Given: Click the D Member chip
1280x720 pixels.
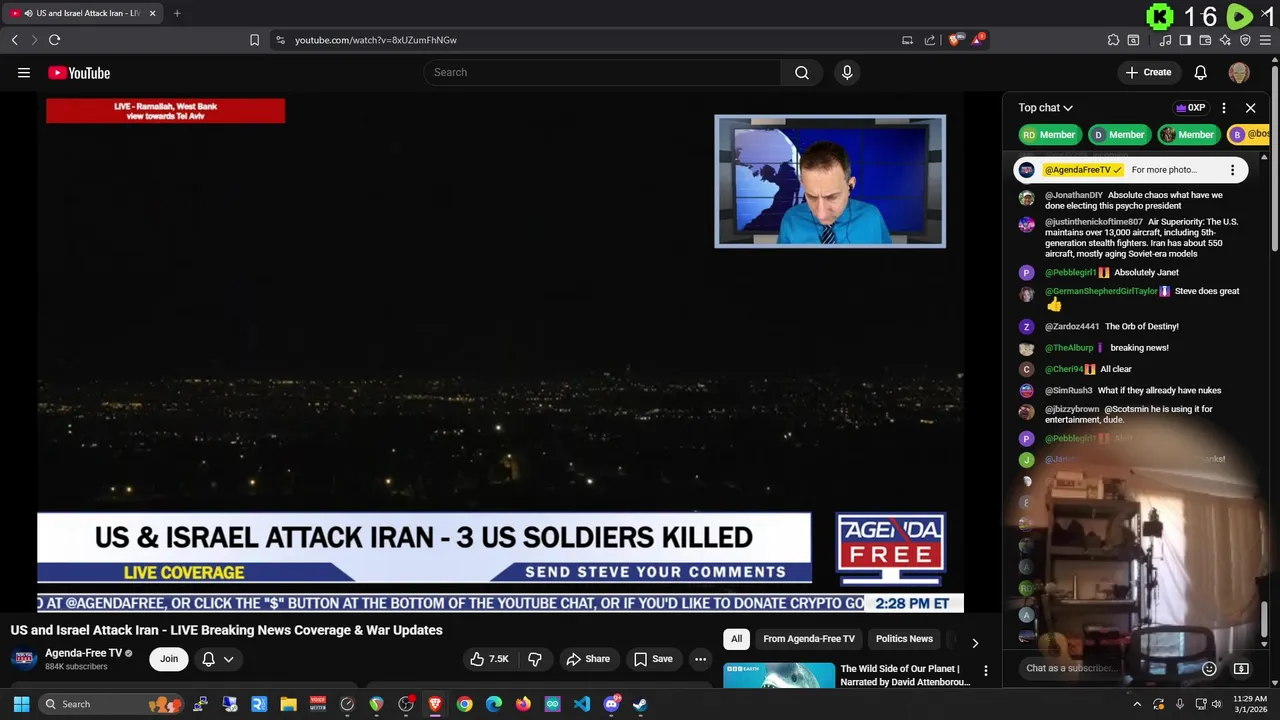Looking at the screenshot, I should [x=1118, y=135].
